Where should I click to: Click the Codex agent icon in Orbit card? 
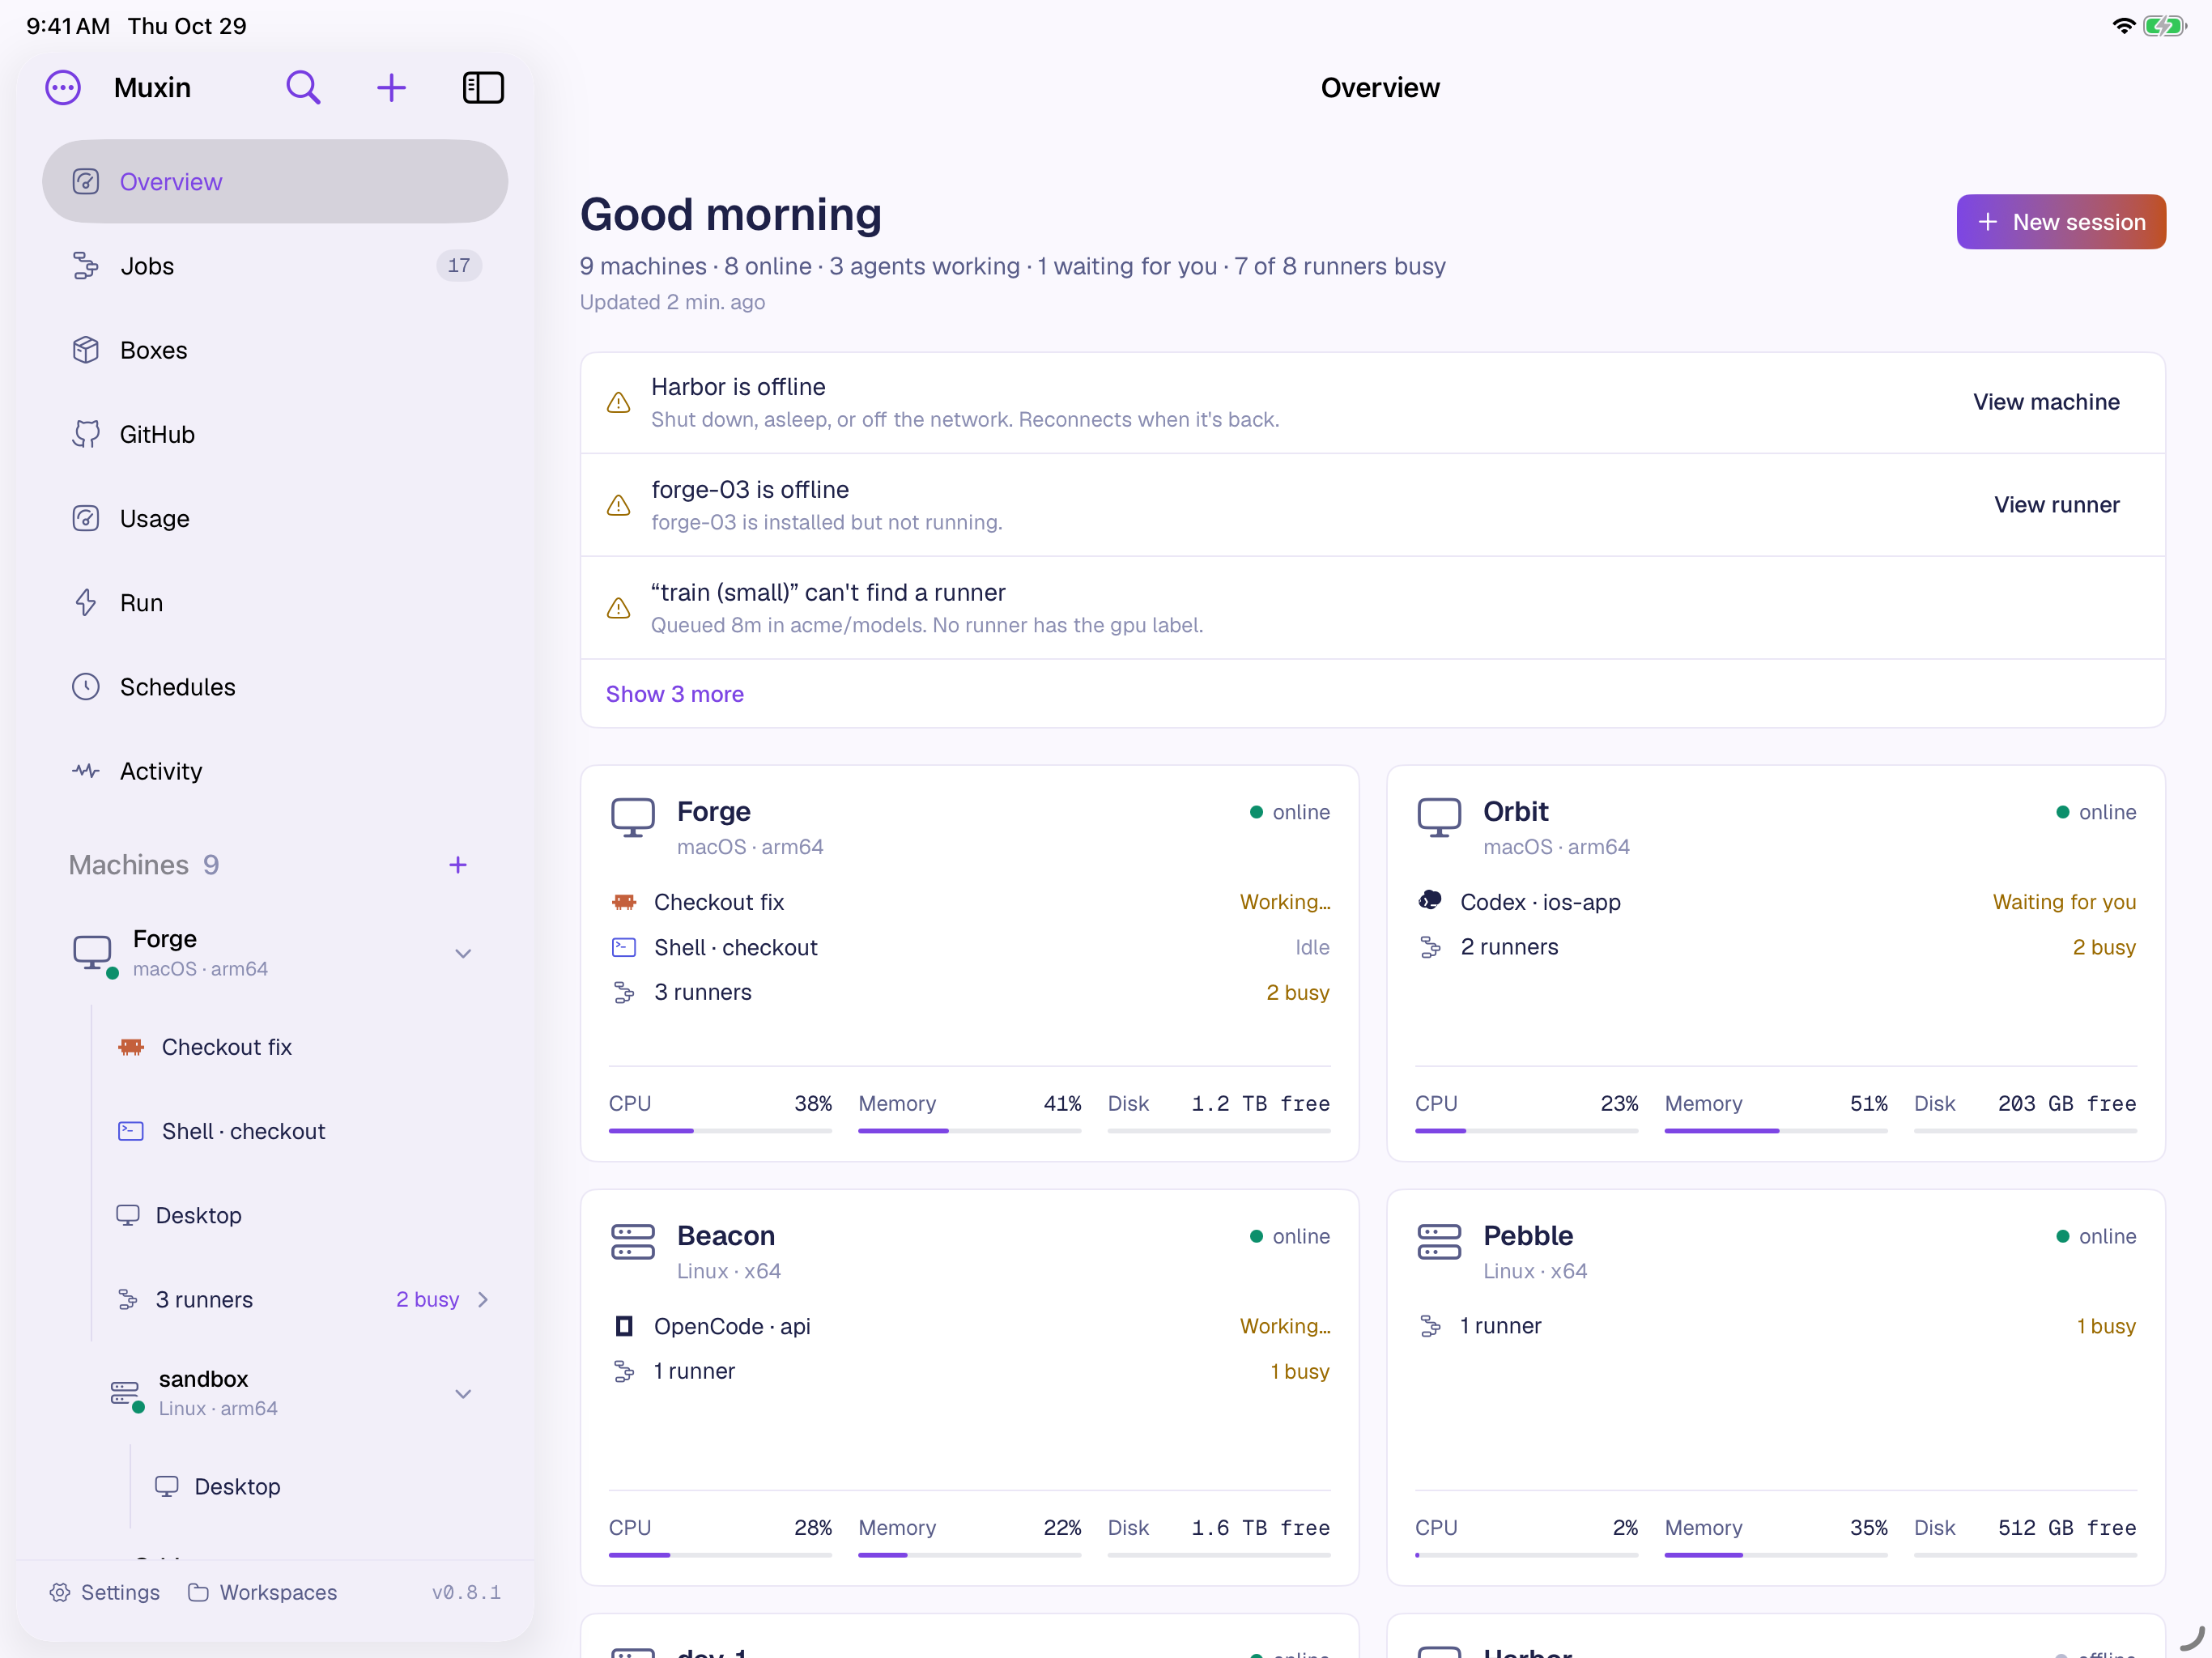click(1430, 901)
